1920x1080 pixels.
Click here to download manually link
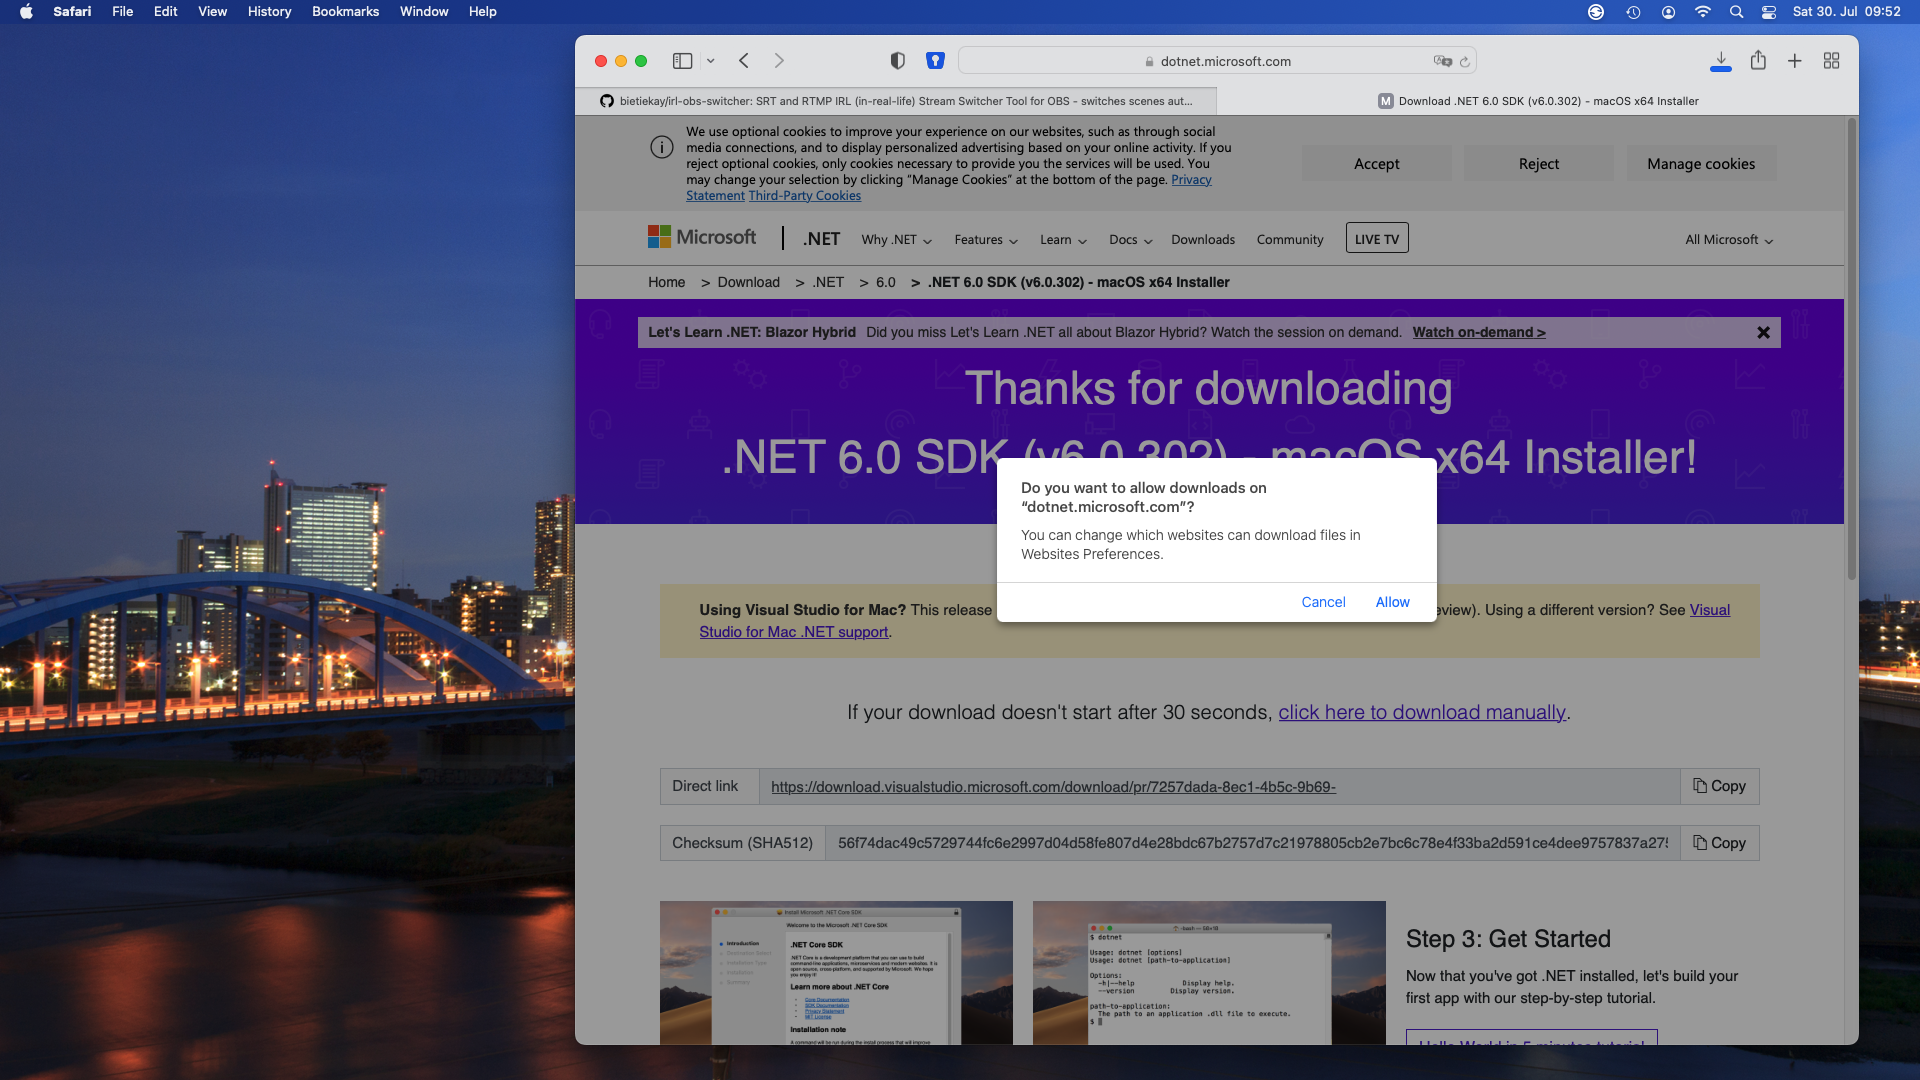pos(1422,712)
